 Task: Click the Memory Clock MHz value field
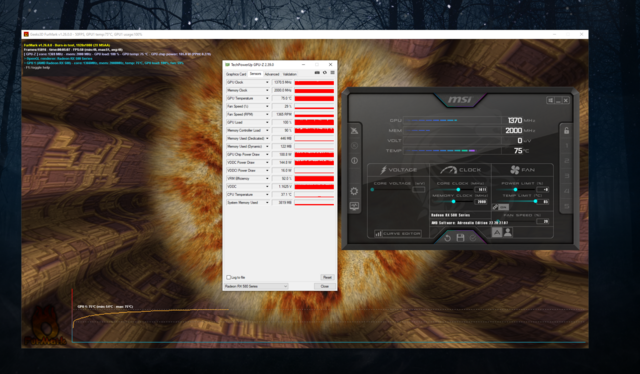coord(481,201)
